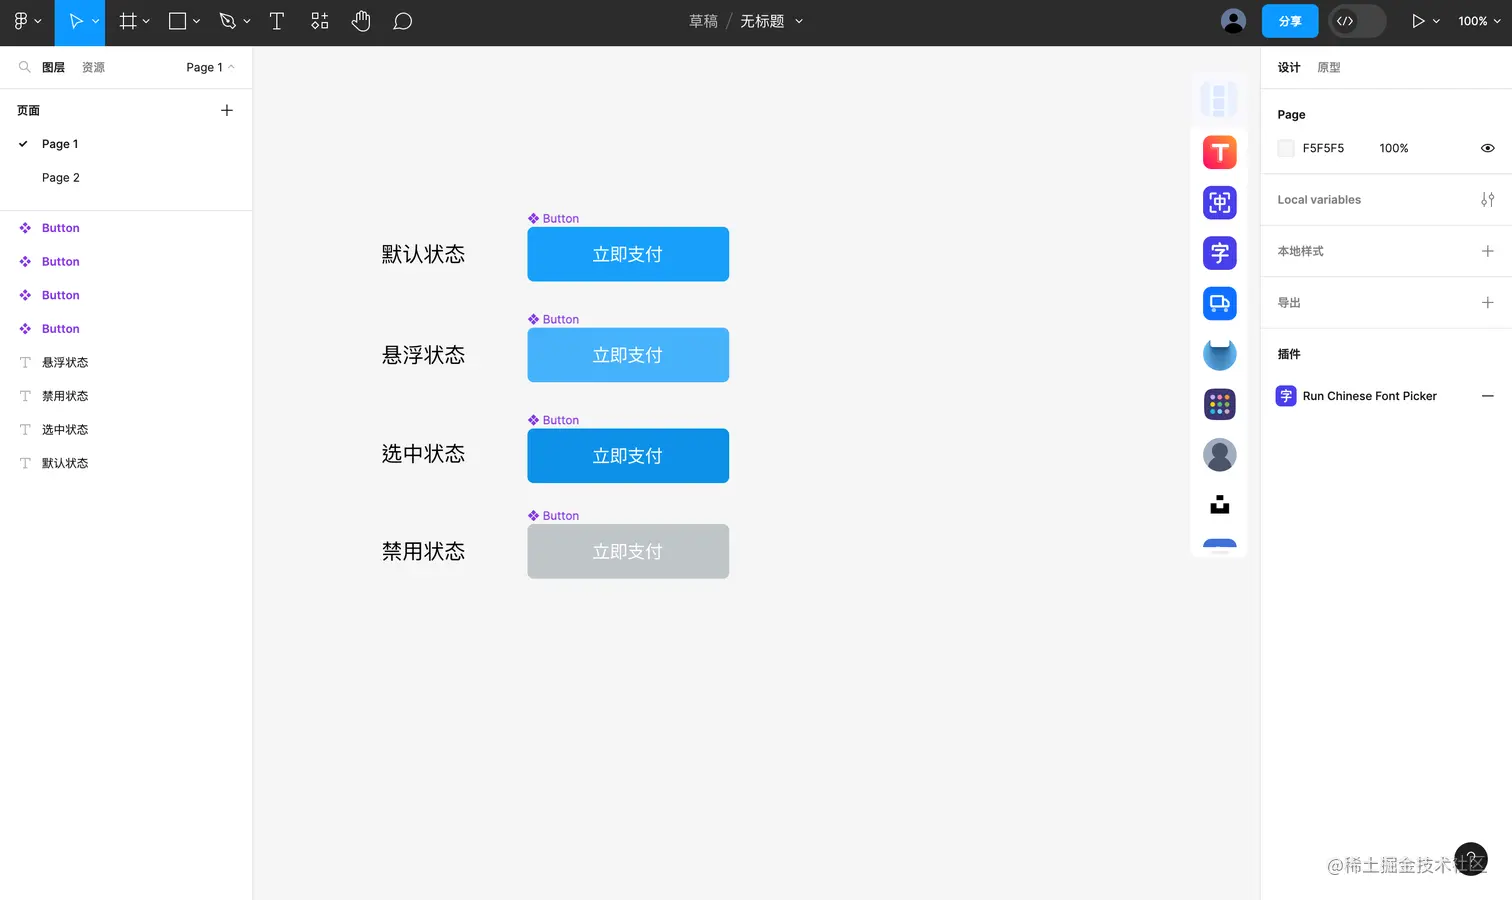Open the Local variables settings icon
This screenshot has width=1512, height=900.
1488,200
